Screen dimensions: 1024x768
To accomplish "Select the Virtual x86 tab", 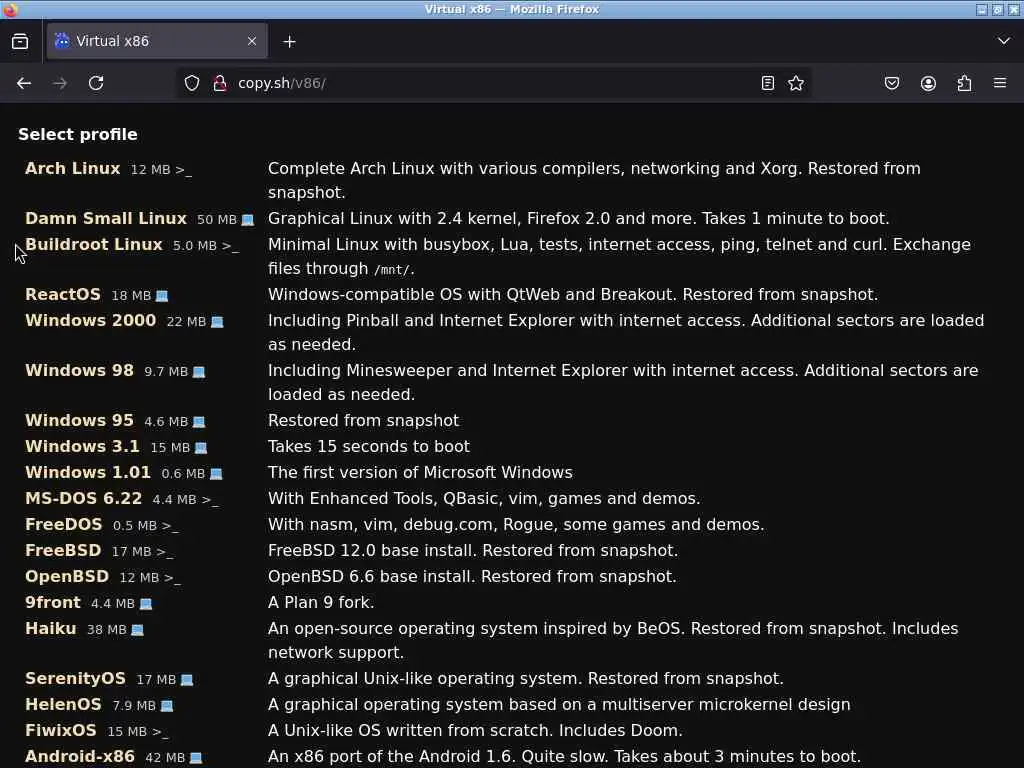I will [157, 41].
